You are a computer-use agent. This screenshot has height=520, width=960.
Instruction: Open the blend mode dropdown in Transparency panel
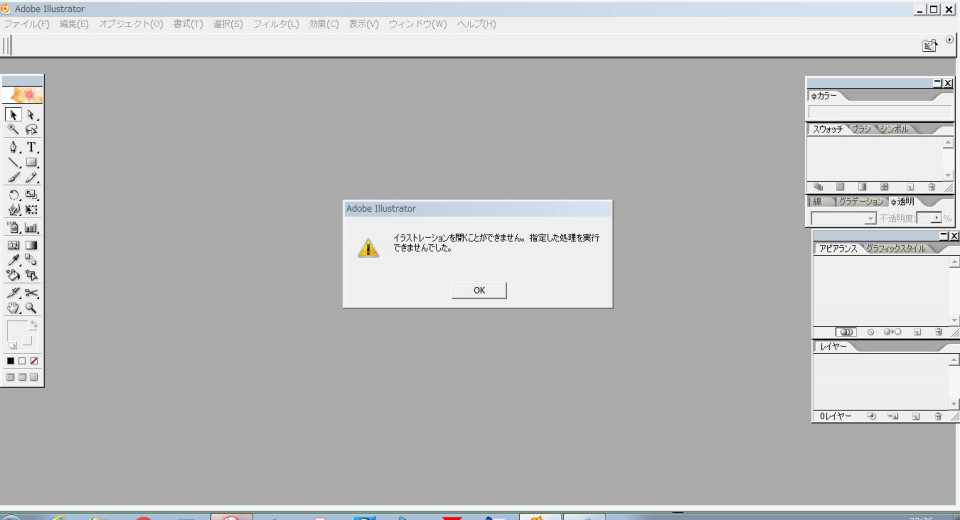[870, 218]
